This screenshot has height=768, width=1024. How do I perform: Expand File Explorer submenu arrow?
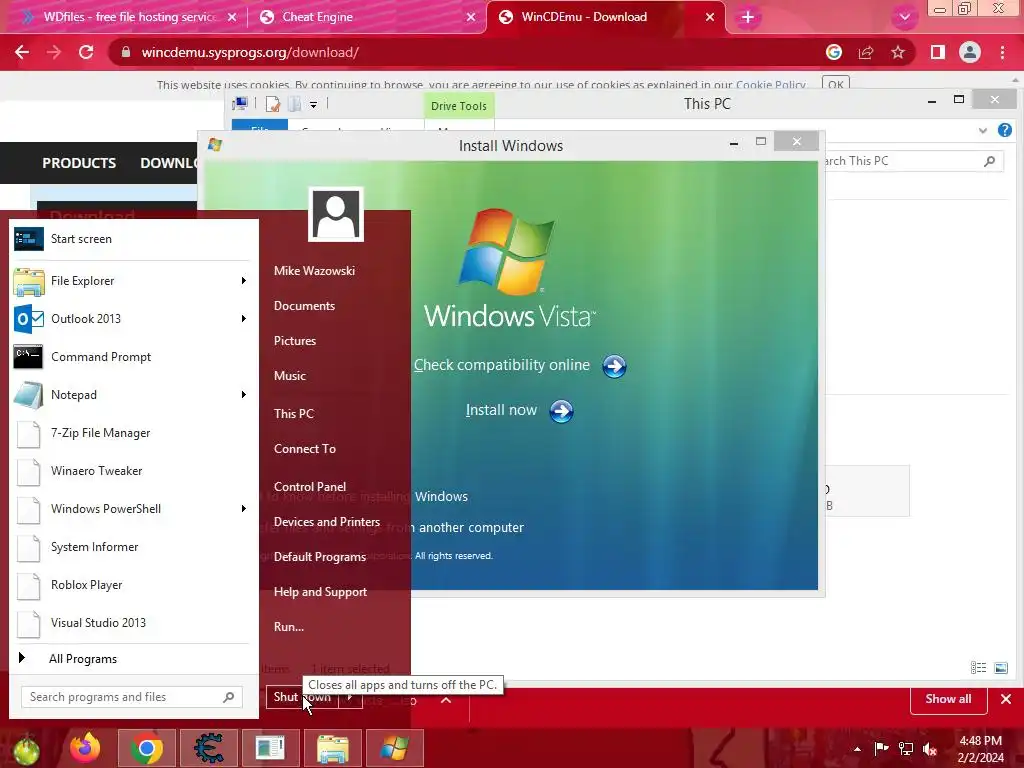(x=244, y=281)
